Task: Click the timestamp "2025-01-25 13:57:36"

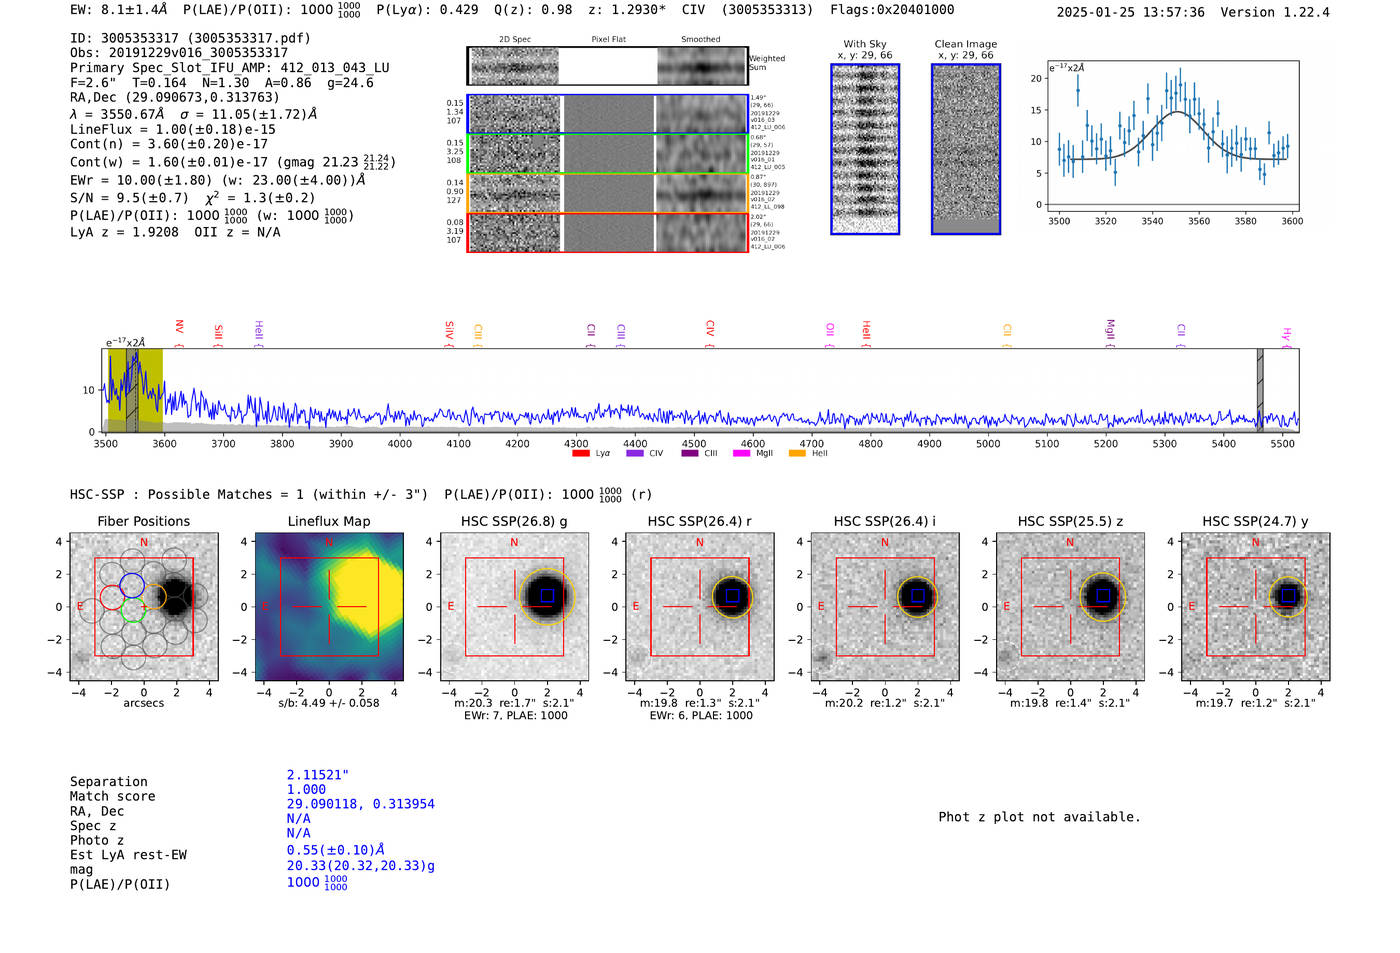Action: point(1131,12)
